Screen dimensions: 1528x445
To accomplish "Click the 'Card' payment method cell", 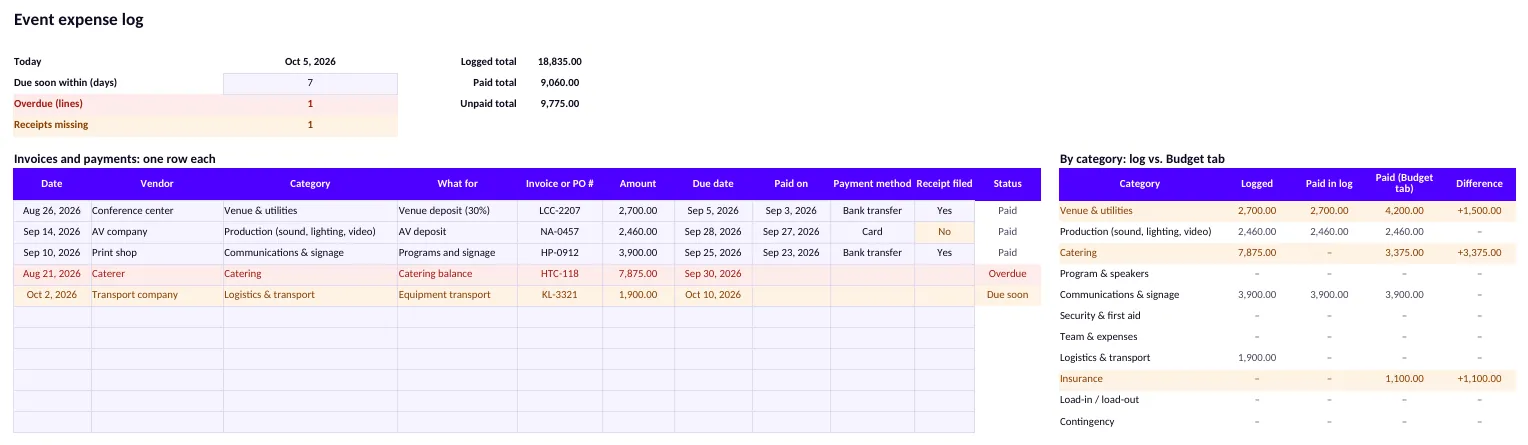I will (872, 232).
